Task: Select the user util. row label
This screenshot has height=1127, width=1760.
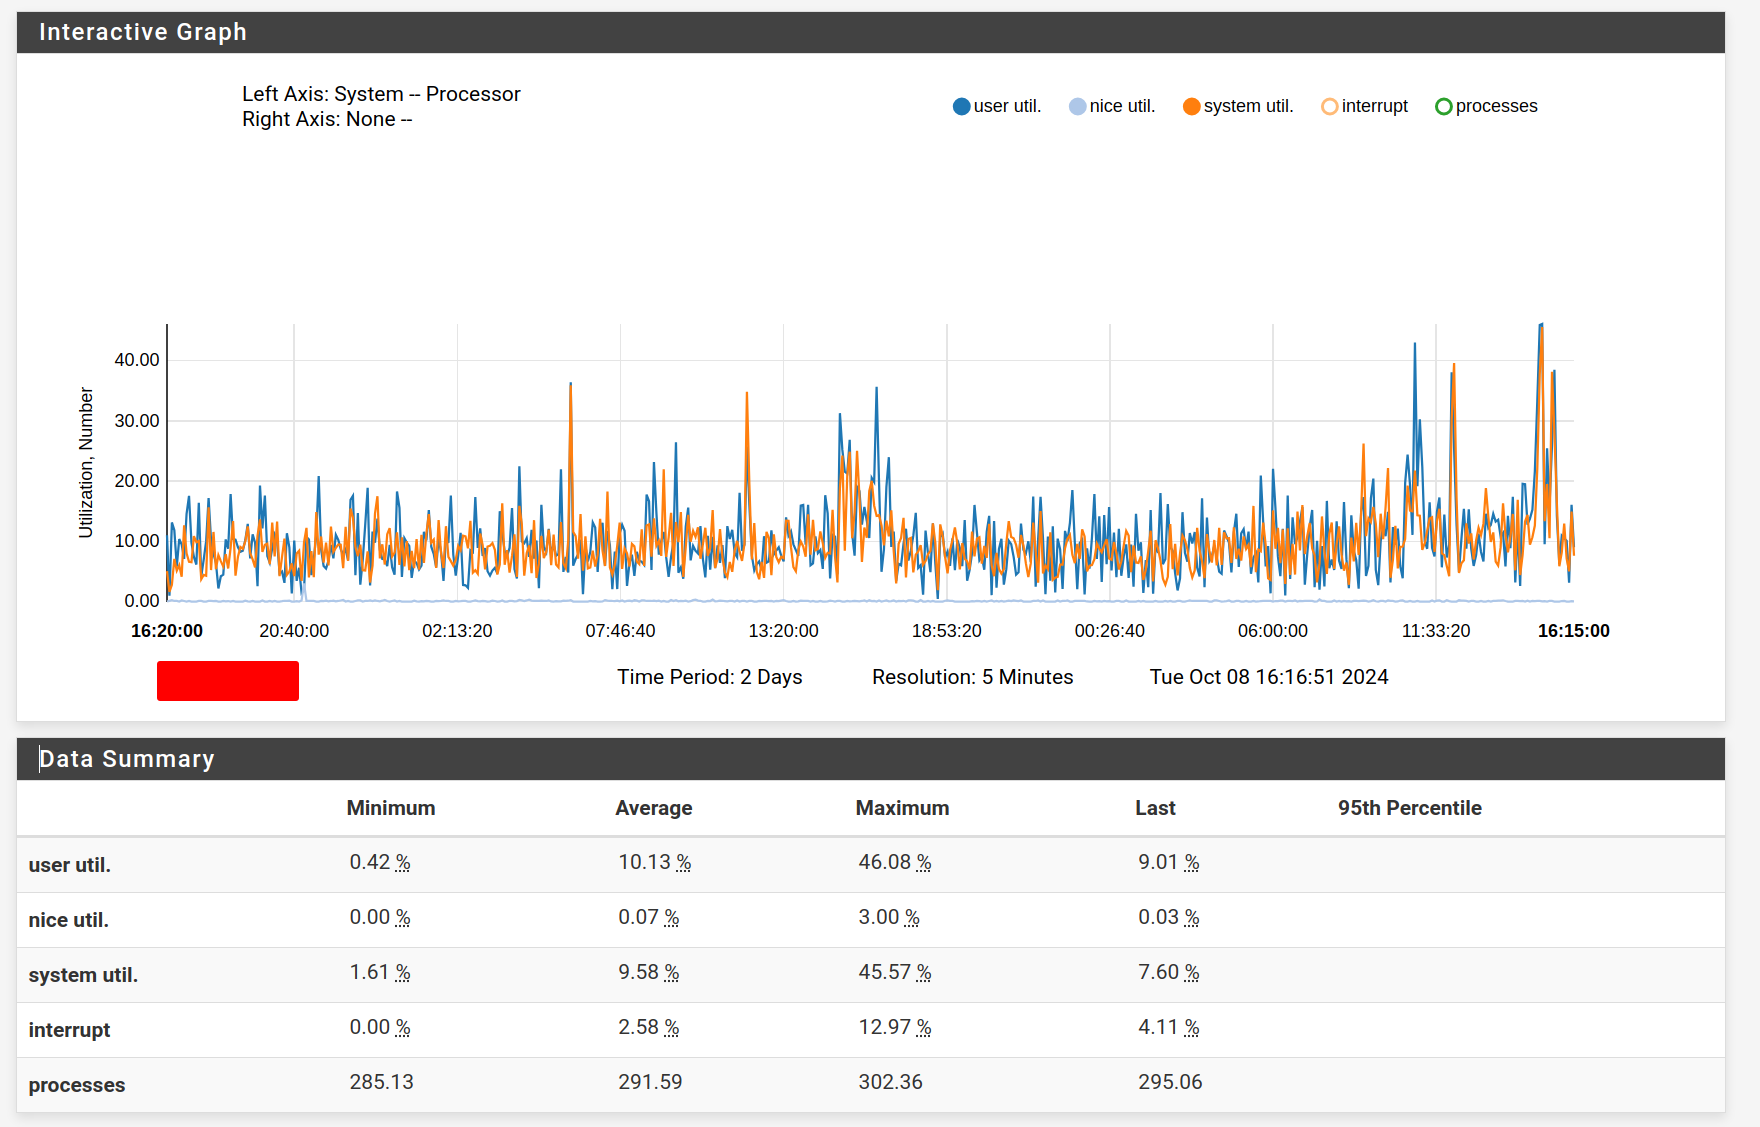Action: 70,865
